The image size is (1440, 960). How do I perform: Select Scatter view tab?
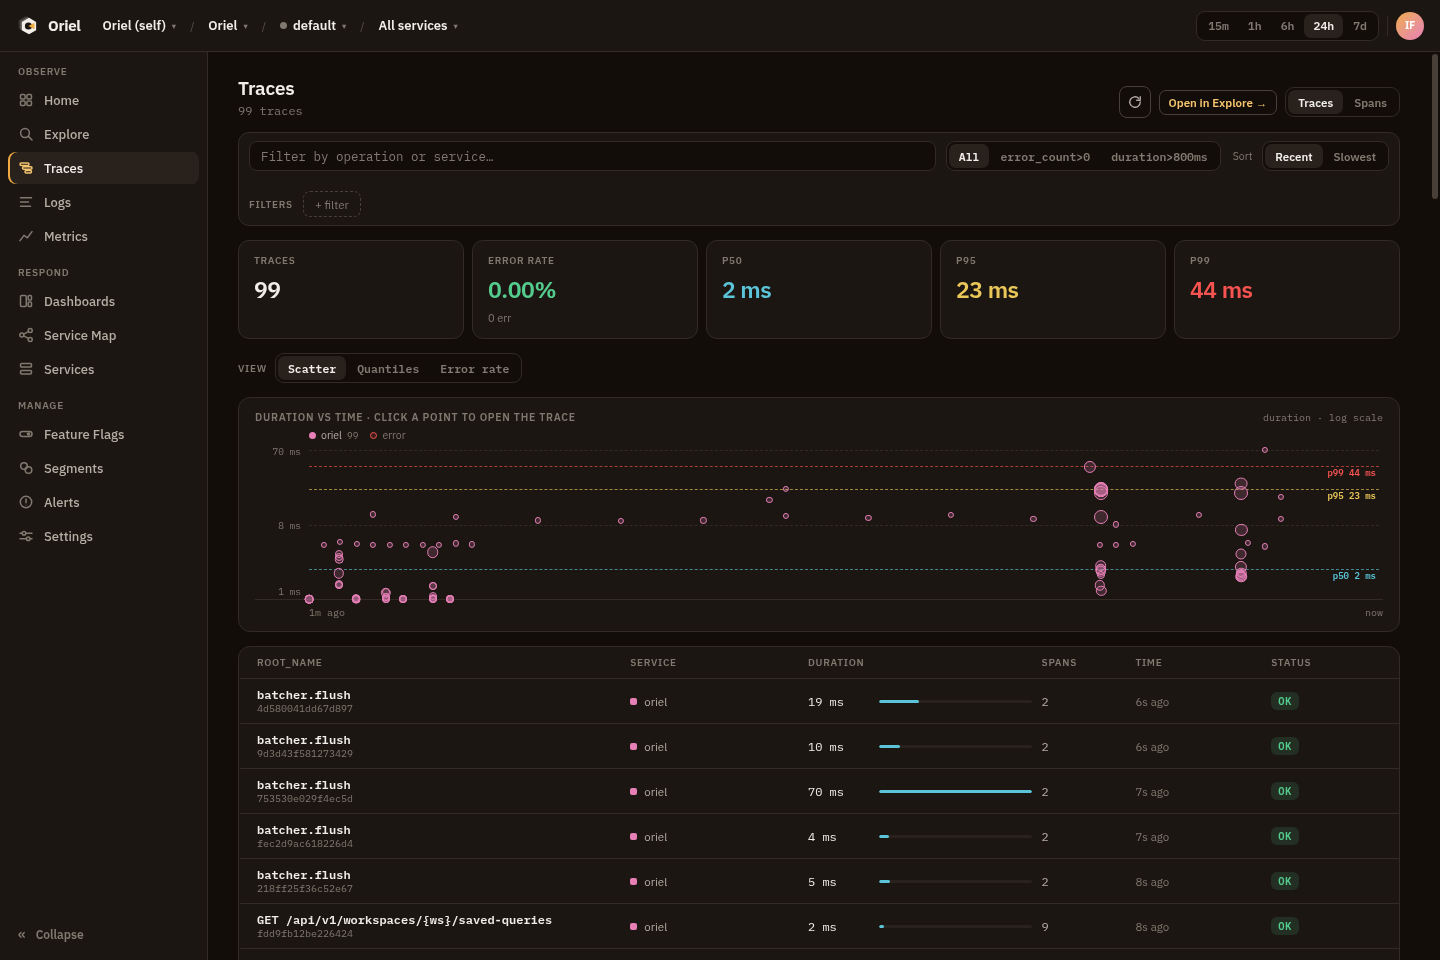coord(312,369)
